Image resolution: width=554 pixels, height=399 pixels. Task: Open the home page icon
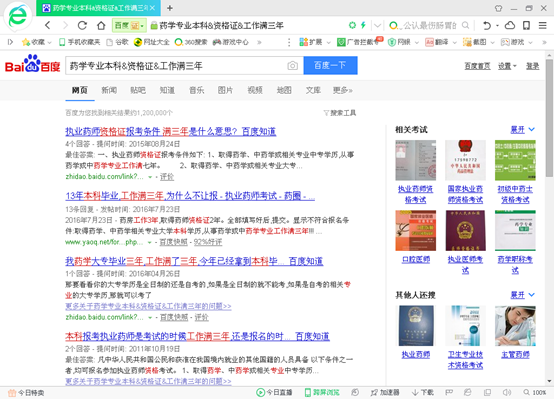[101, 25]
